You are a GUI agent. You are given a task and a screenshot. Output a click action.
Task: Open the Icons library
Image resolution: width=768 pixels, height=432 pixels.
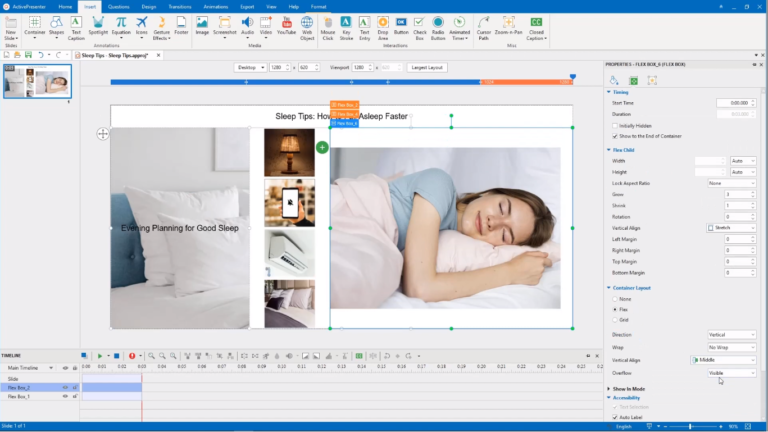pyautogui.click(x=142, y=27)
